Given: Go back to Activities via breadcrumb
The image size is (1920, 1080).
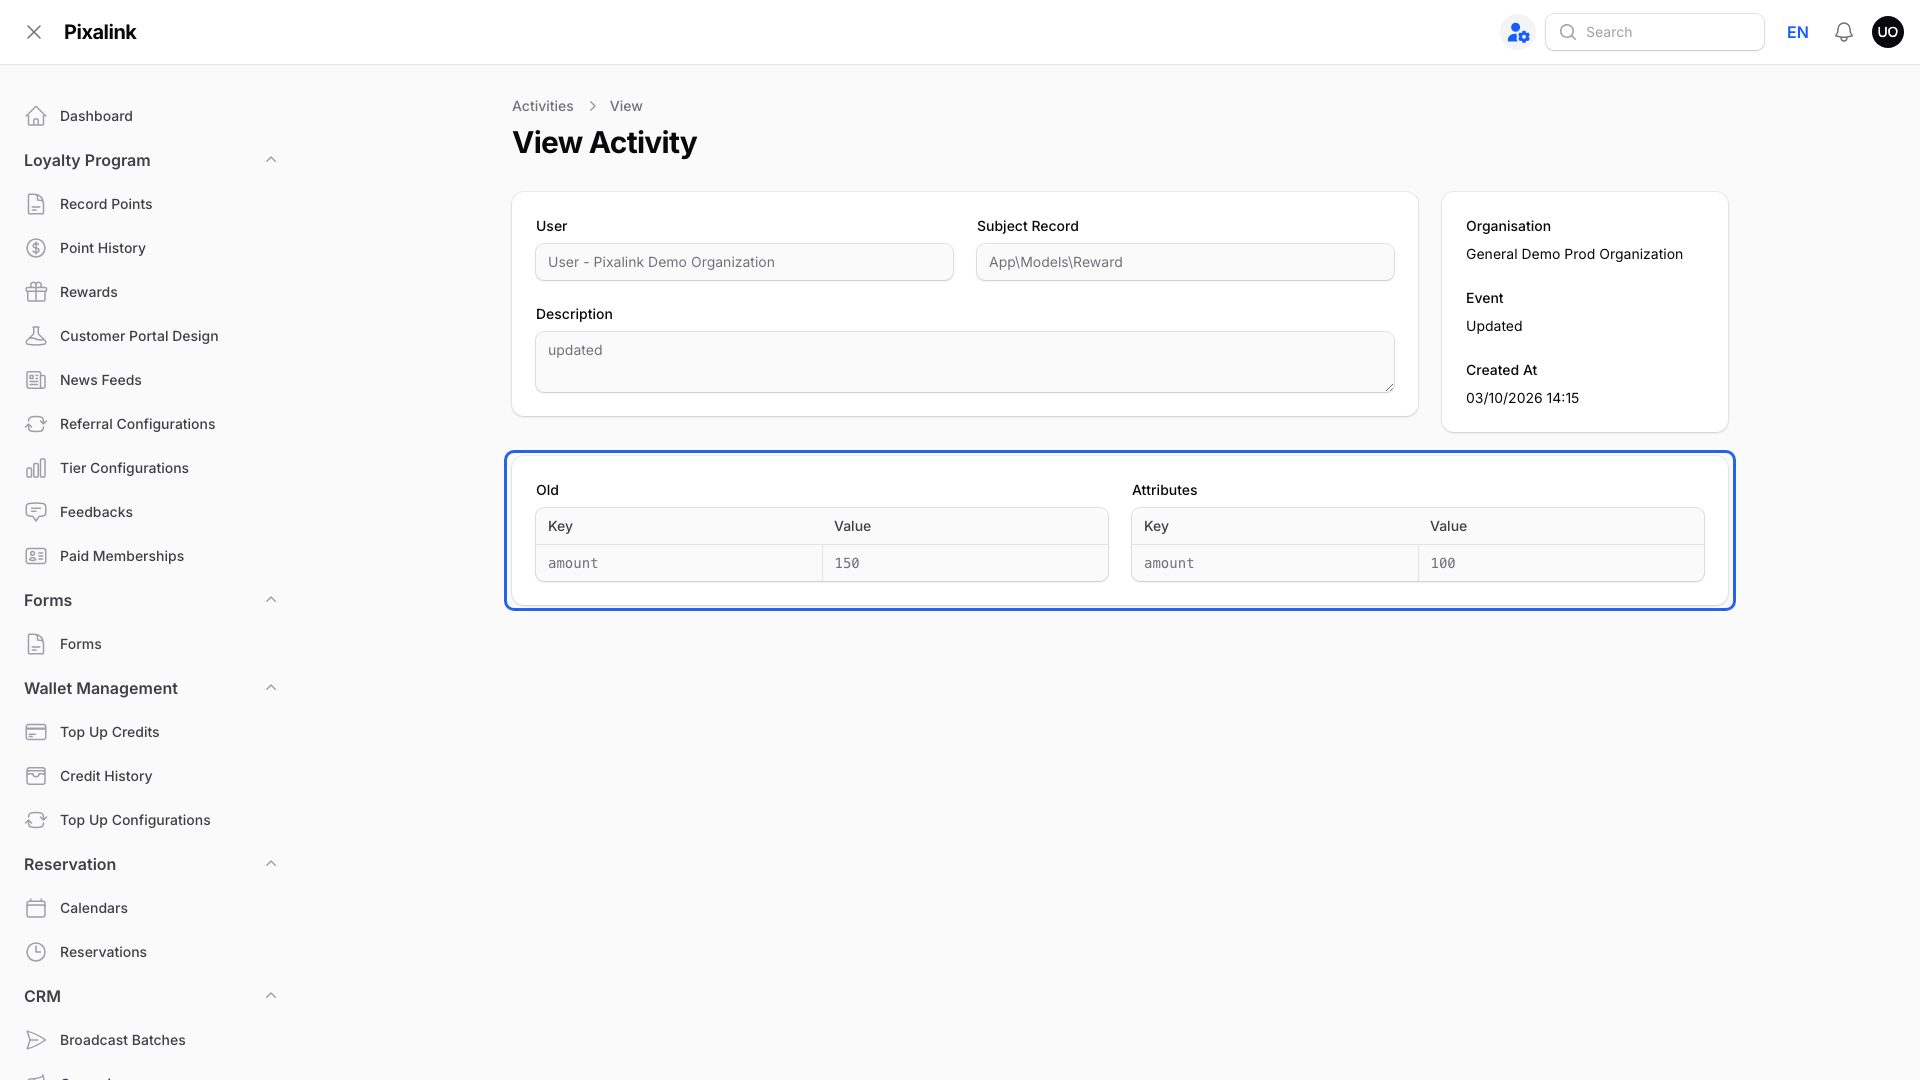Looking at the screenshot, I should 542,106.
